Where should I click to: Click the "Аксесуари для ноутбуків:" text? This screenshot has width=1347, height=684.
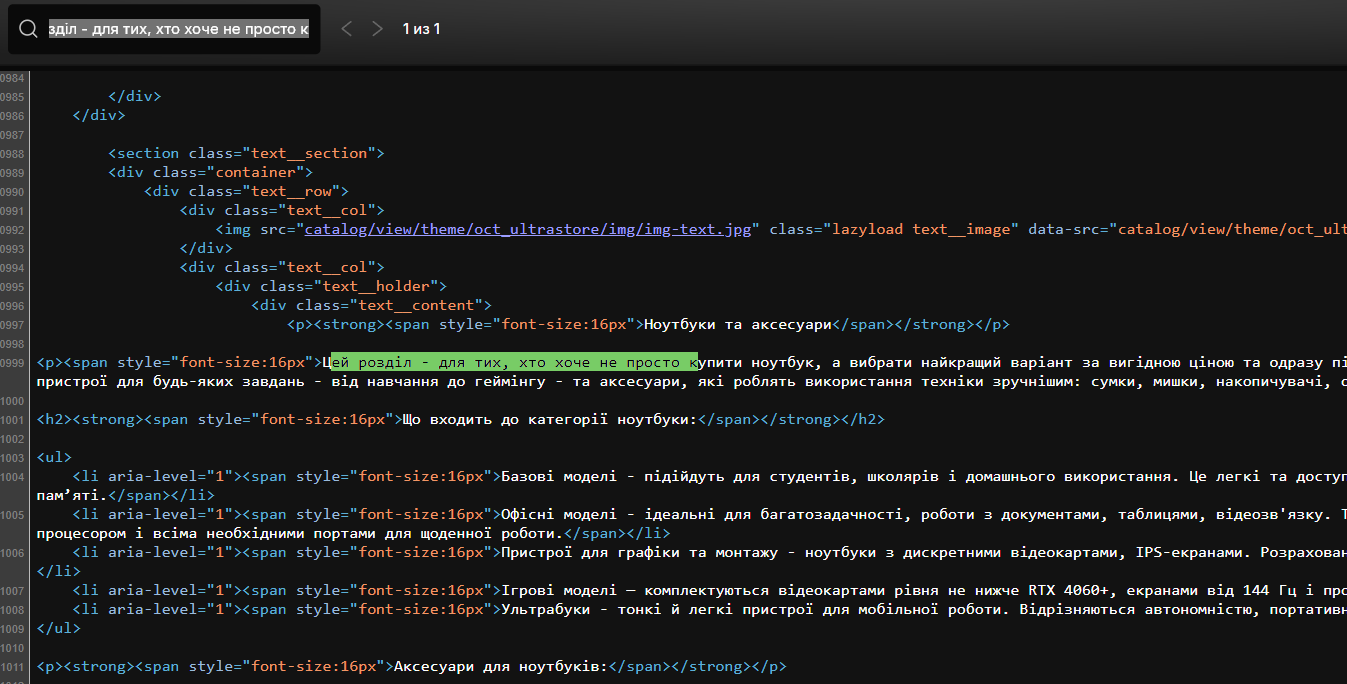tap(497, 666)
